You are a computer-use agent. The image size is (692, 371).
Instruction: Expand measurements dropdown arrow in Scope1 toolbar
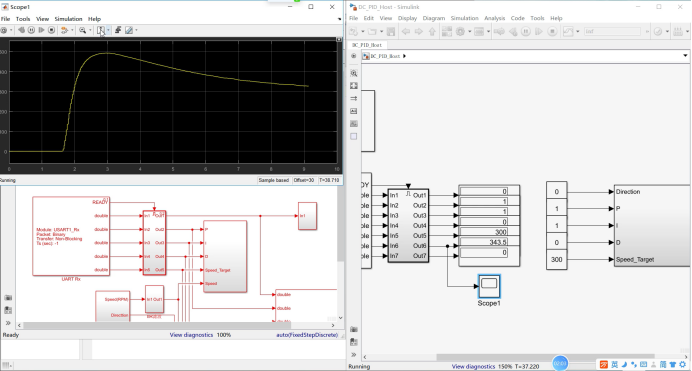[x=136, y=30]
